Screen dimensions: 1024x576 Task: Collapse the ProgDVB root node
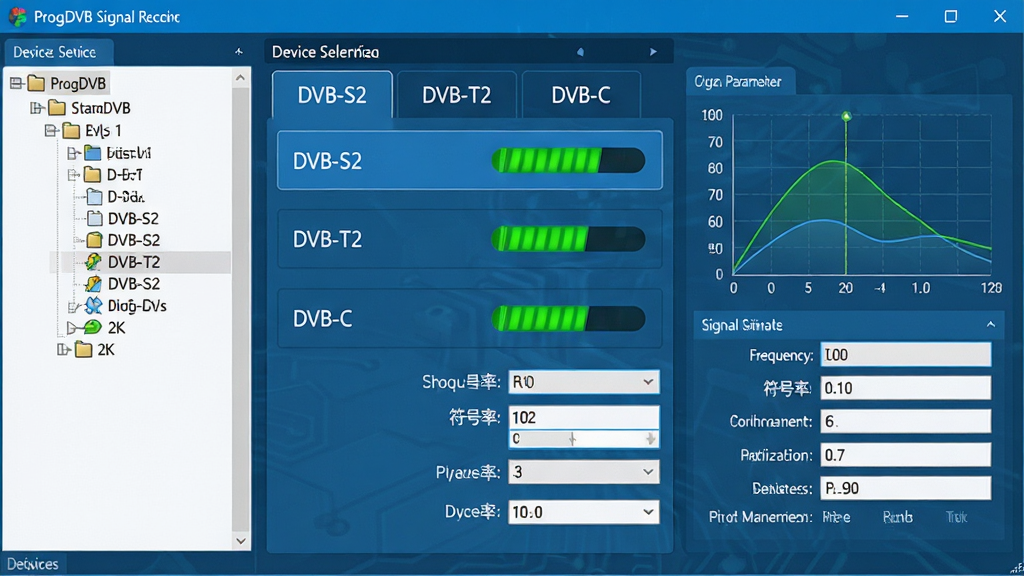tap(16, 84)
